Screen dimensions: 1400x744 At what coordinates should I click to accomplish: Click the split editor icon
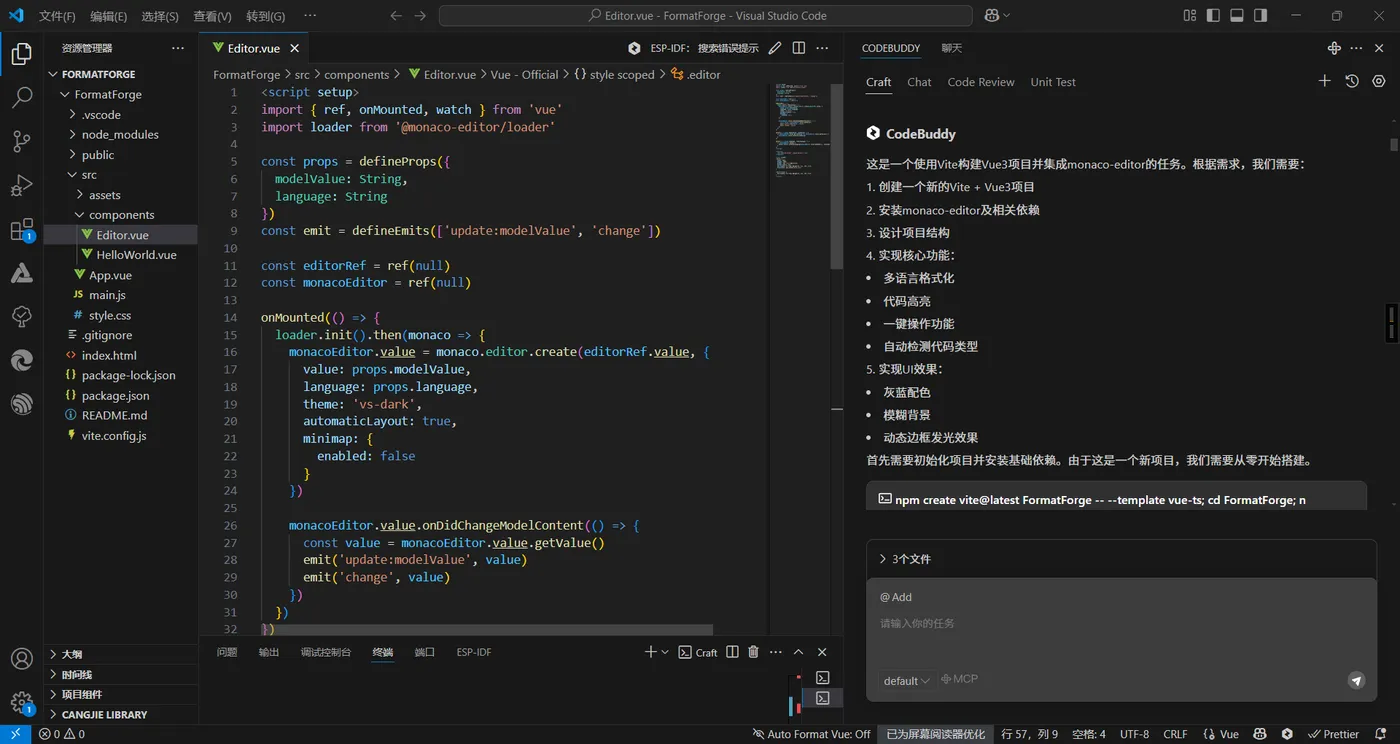[798, 48]
